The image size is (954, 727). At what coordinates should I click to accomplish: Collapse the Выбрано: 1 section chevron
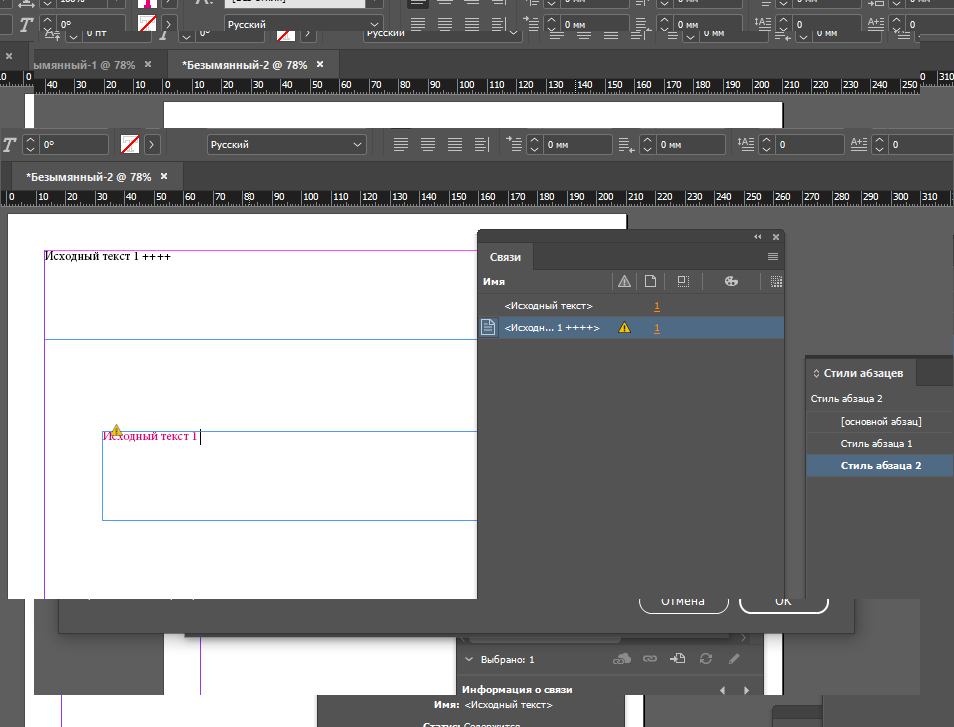pyautogui.click(x=468, y=660)
